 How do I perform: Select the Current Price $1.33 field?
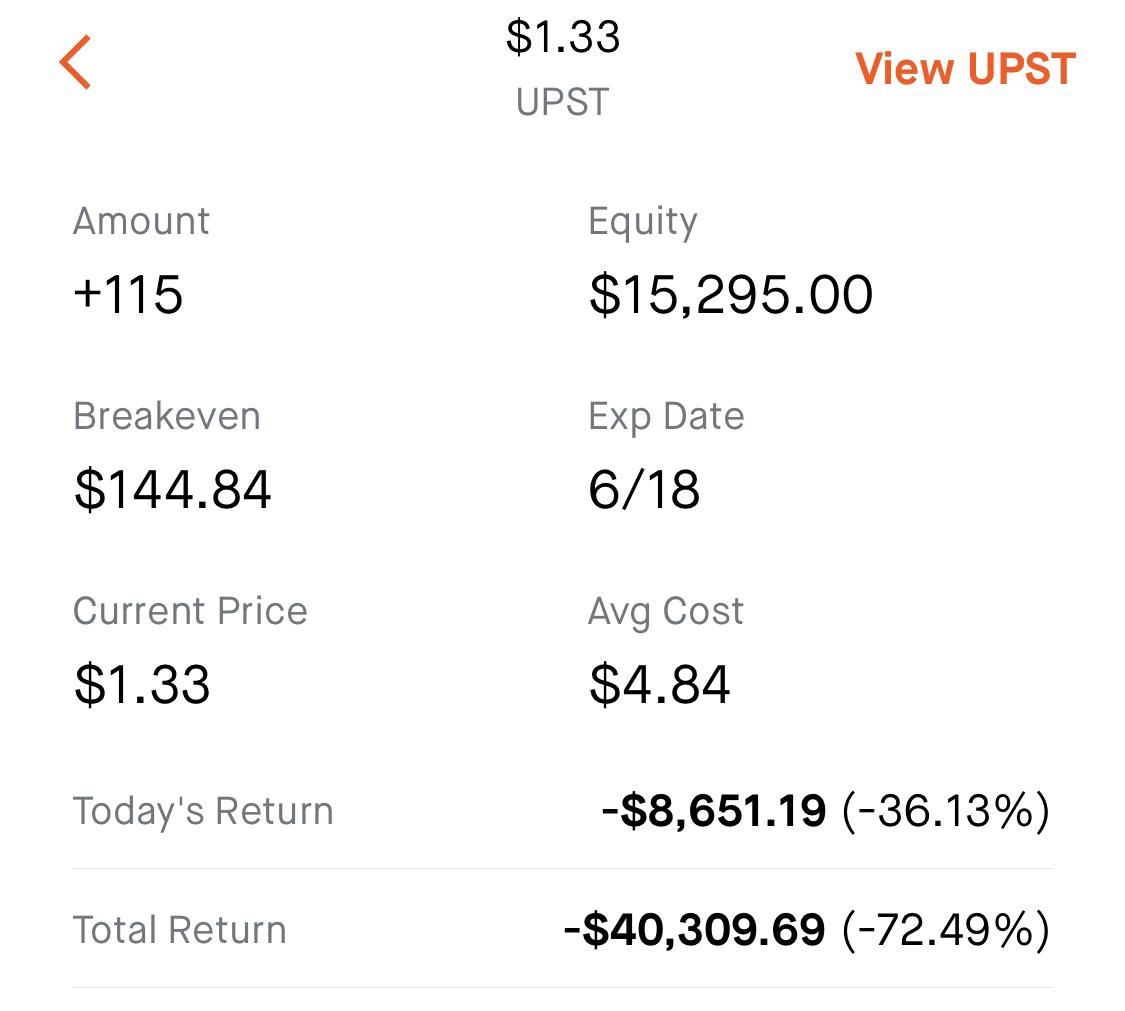(142, 684)
